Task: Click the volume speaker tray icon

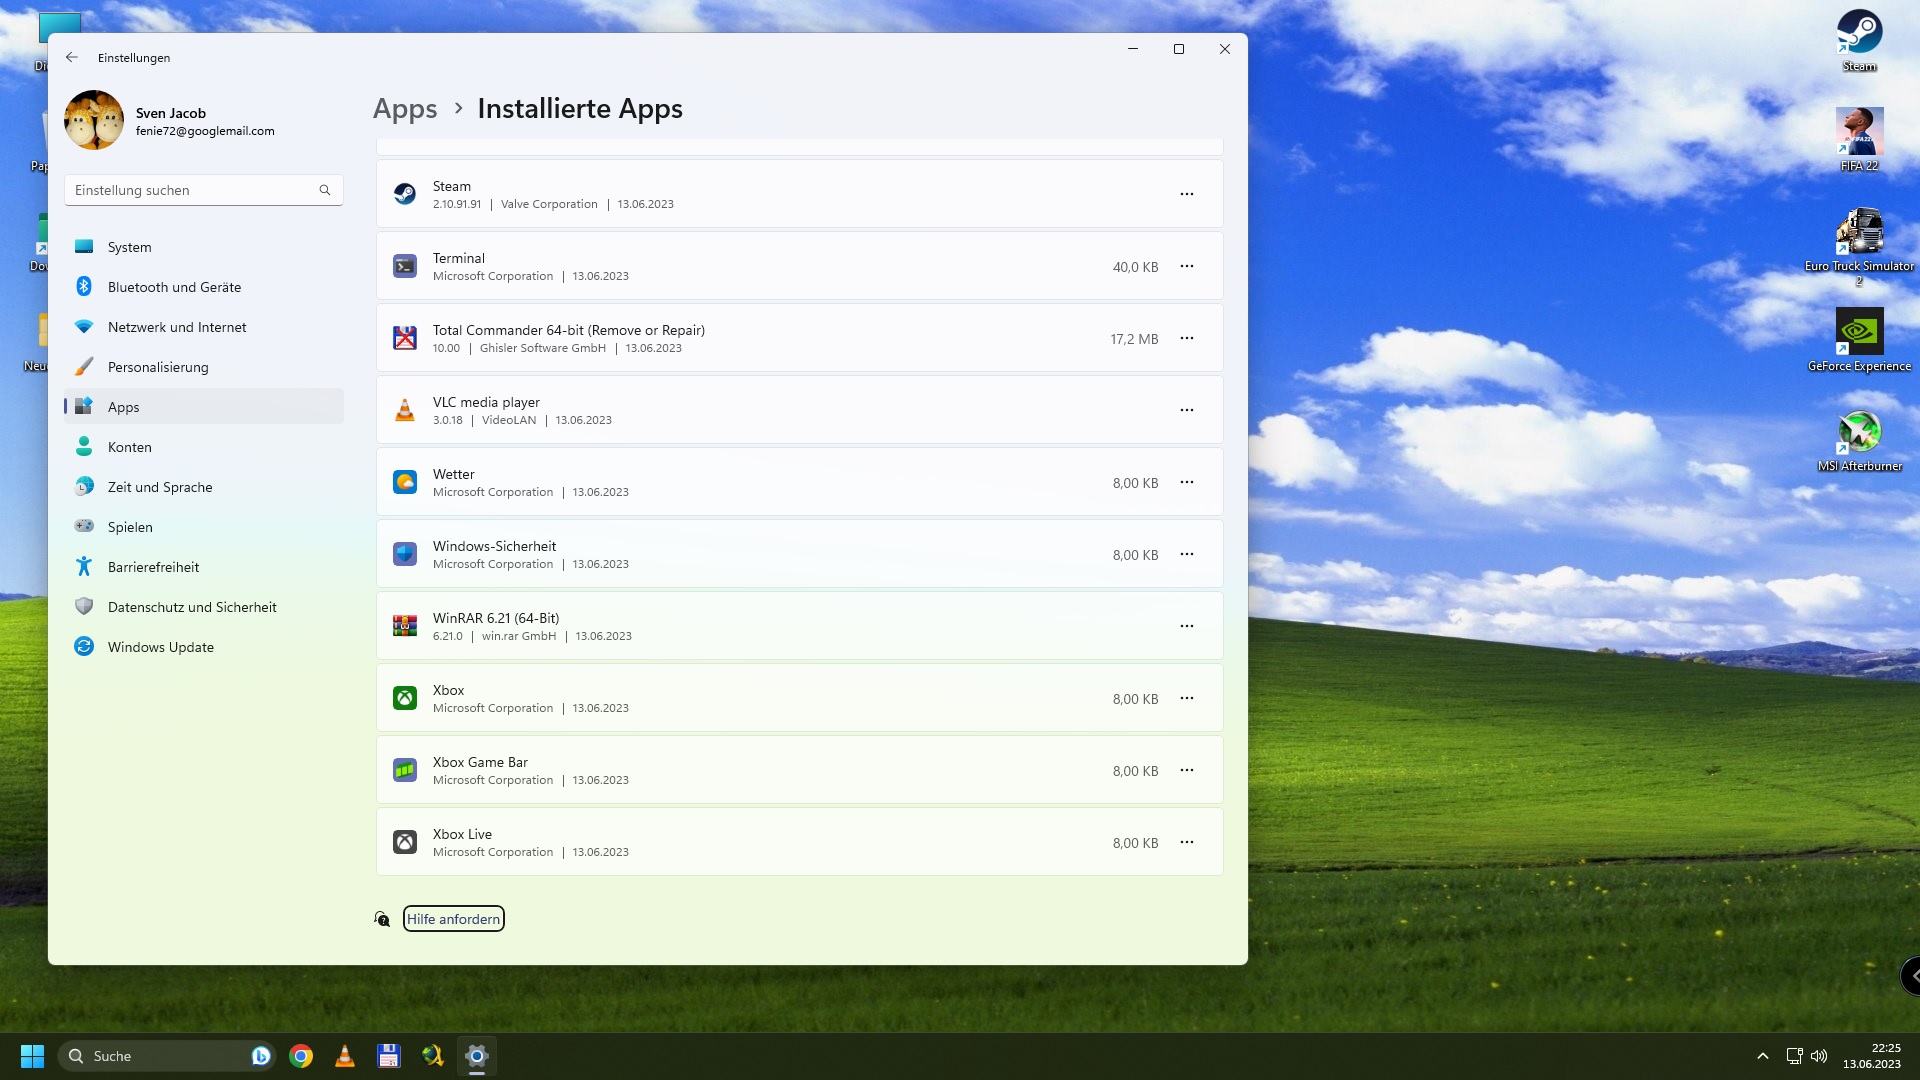Action: click(x=1819, y=1056)
